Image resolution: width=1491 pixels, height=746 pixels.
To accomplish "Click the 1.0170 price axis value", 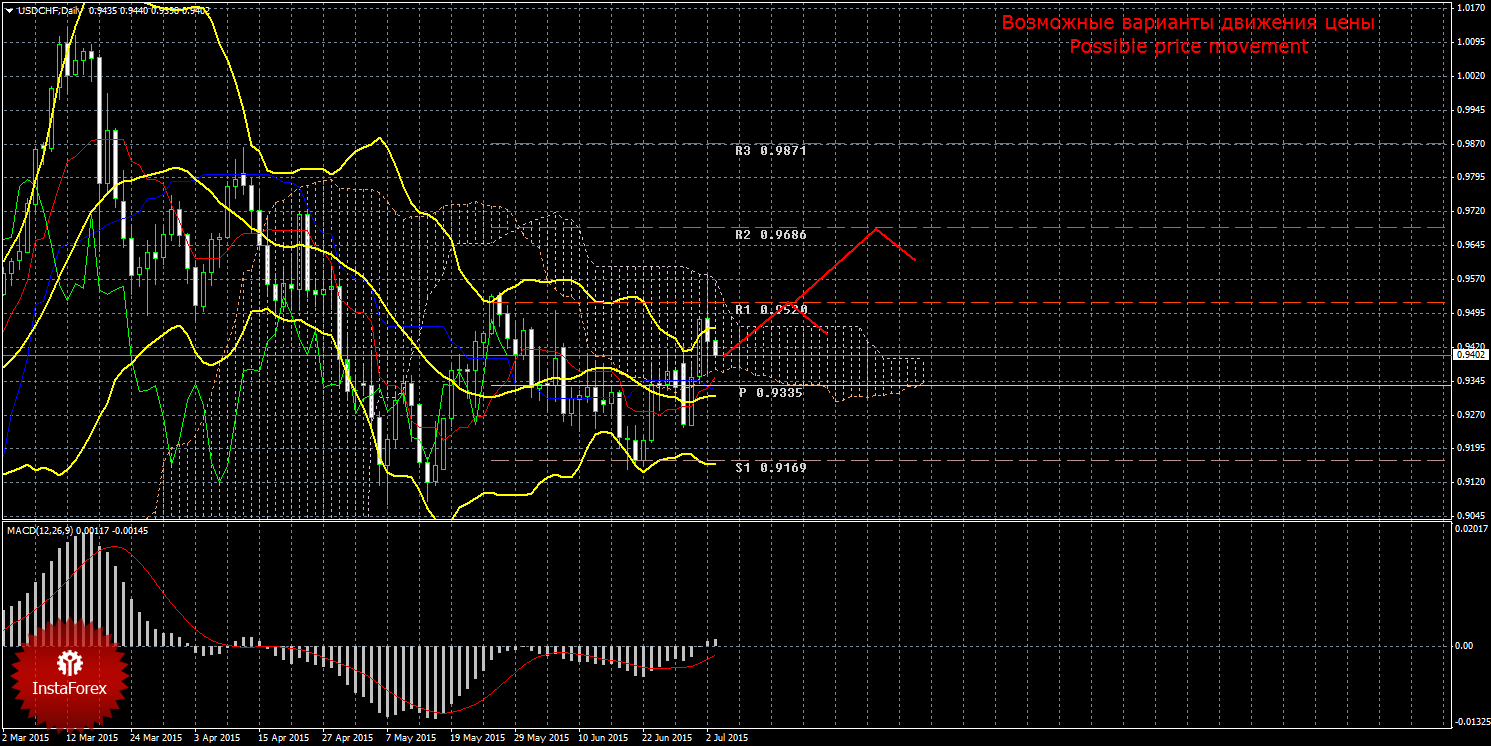I will tap(1468, 8).
